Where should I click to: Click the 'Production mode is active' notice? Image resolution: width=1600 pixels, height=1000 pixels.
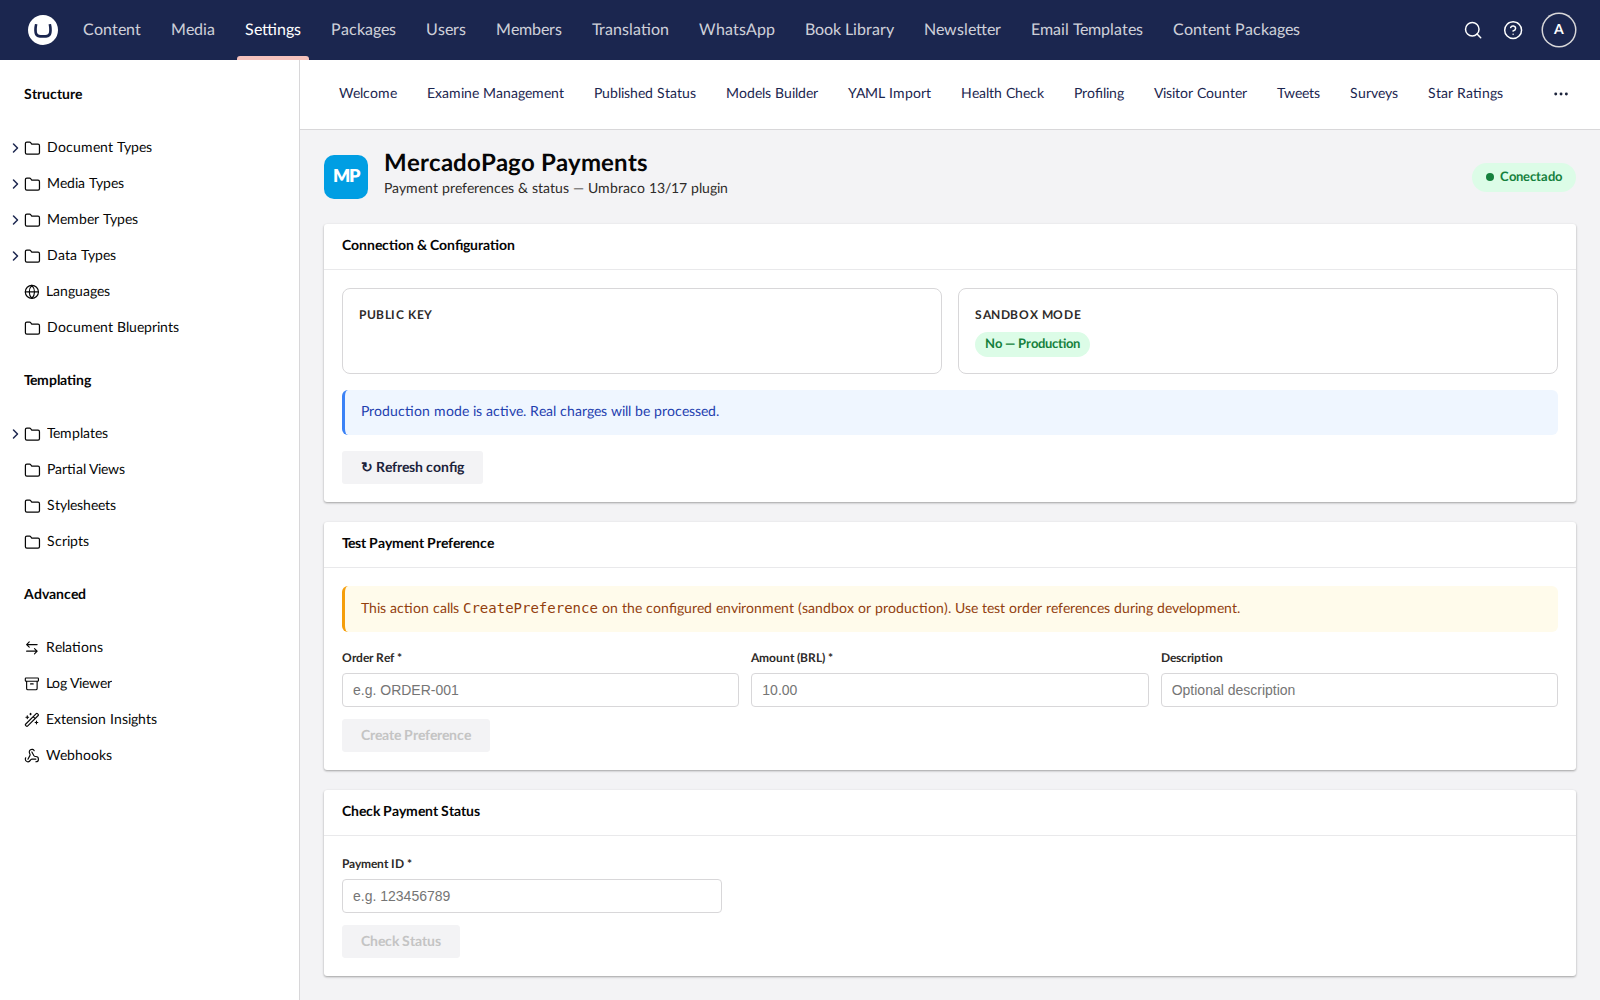coord(950,412)
